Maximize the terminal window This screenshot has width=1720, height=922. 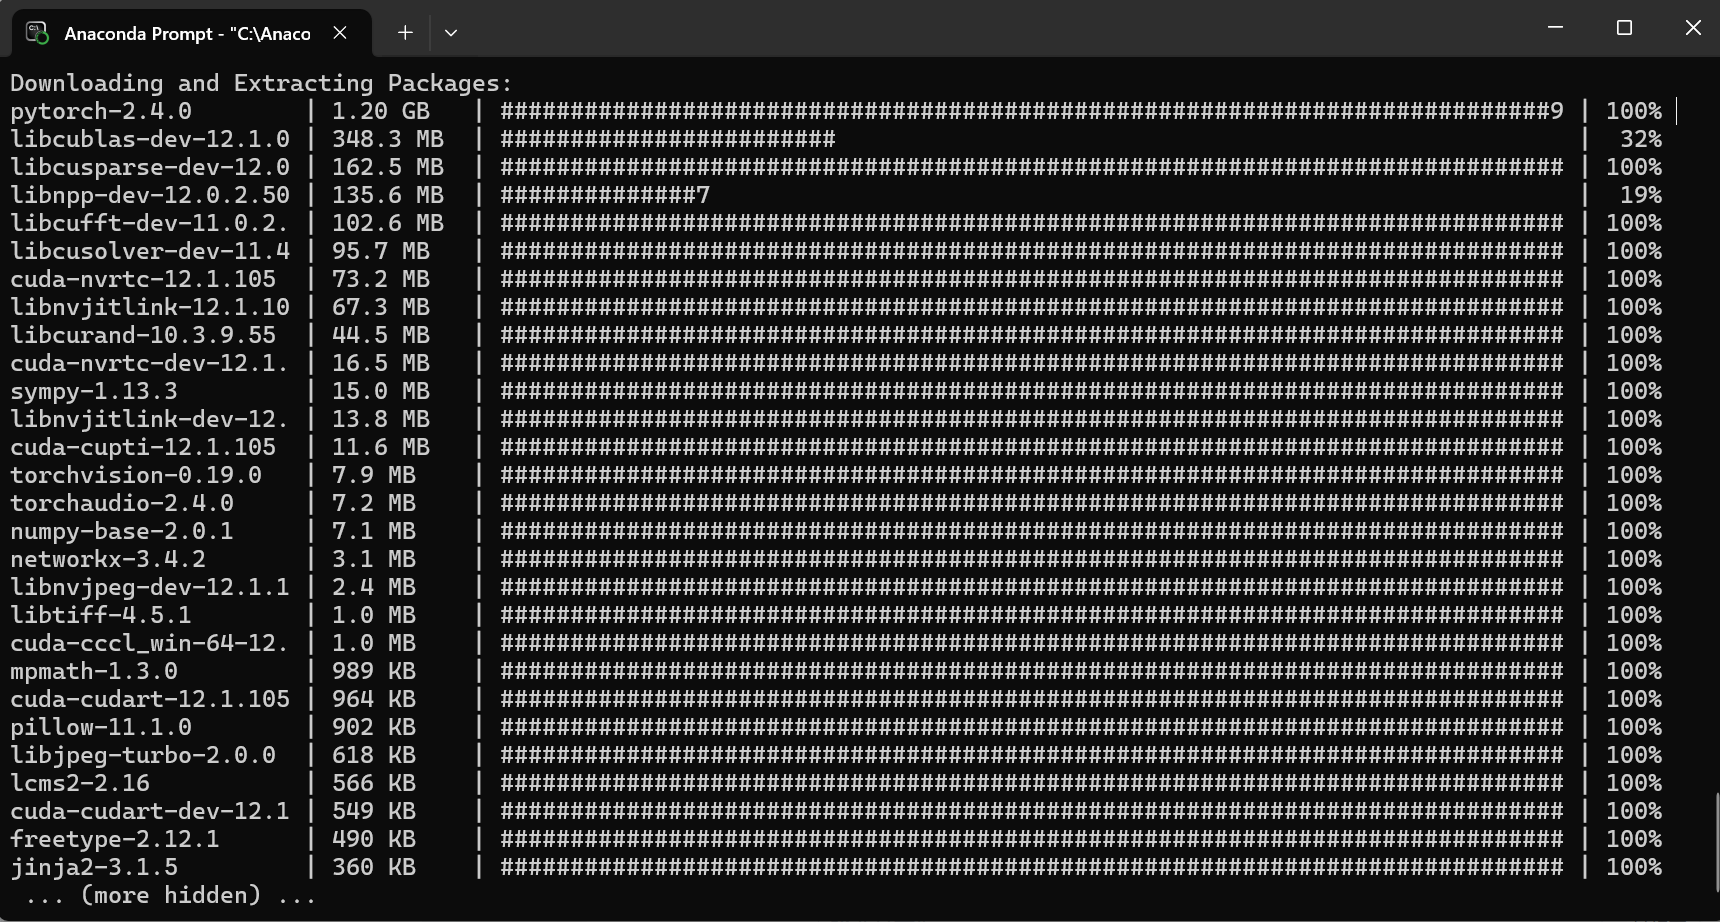pyautogui.click(x=1624, y=28)
